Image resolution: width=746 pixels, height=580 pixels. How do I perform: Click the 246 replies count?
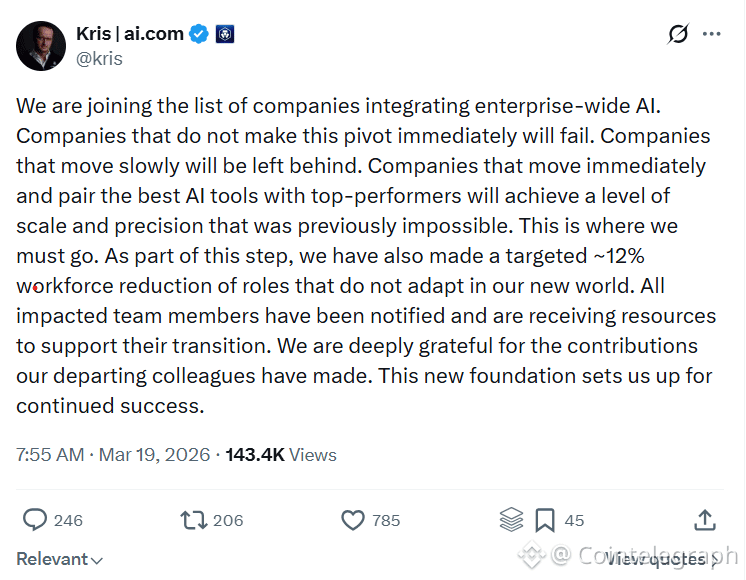pyautogui.click(x=68, y=520)
